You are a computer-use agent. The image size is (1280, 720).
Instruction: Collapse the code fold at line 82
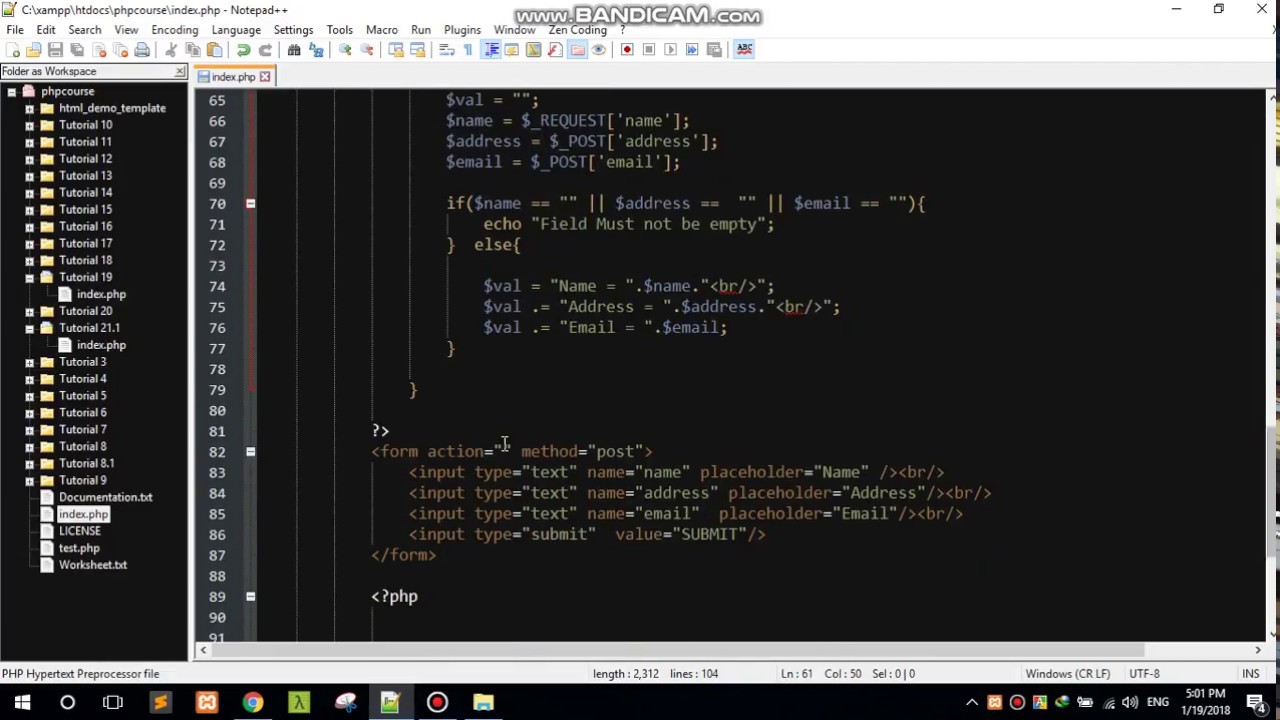point(250,452)
